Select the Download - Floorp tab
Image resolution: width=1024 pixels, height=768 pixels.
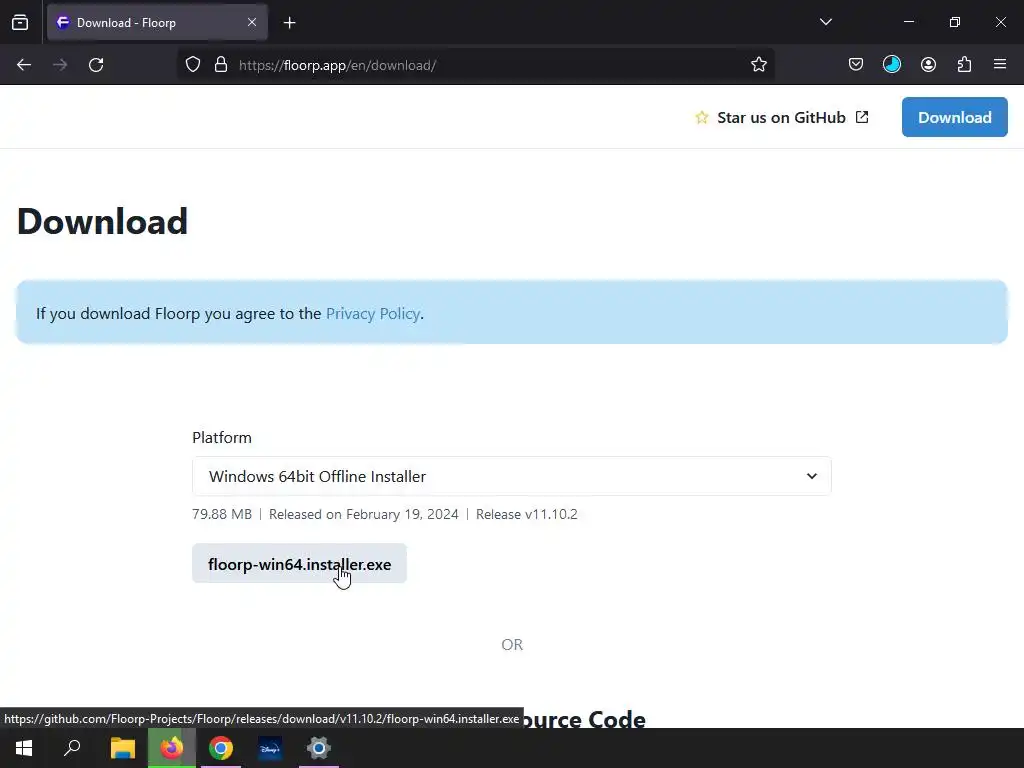[157, 22]
